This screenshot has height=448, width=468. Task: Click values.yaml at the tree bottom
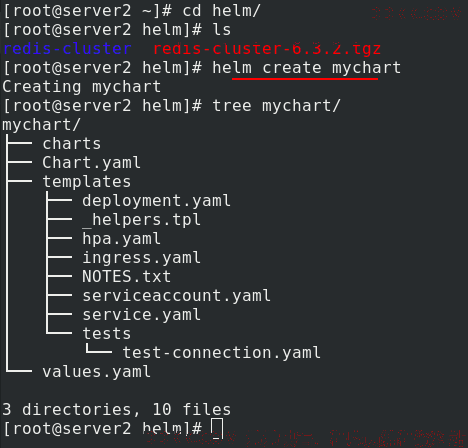(96, 372)
